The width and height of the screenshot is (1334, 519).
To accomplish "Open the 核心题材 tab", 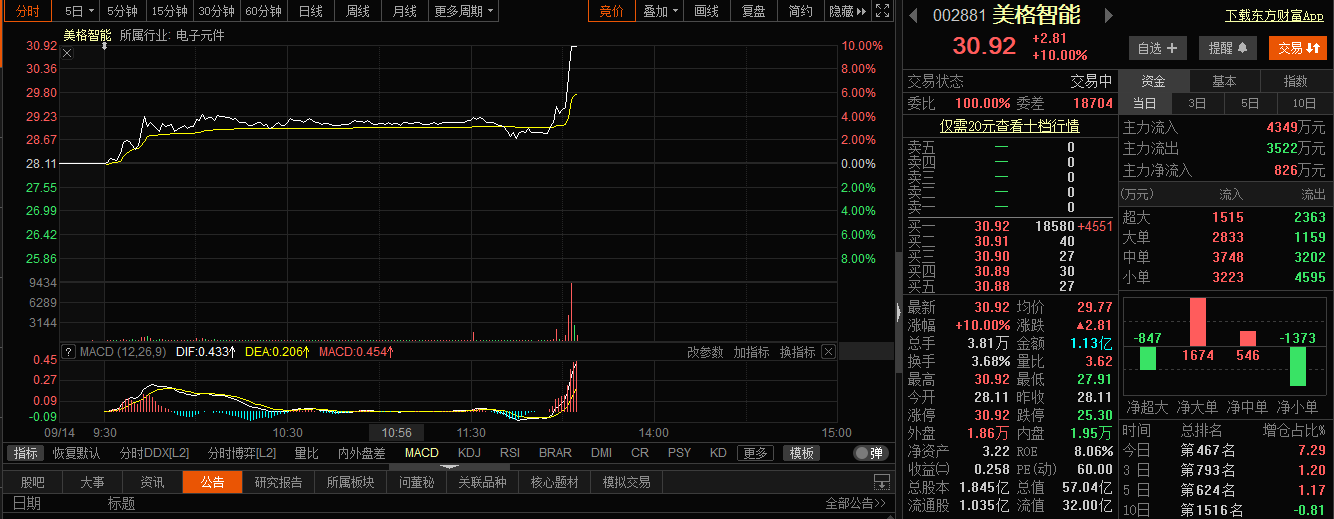I will click(x=554, y=482).
